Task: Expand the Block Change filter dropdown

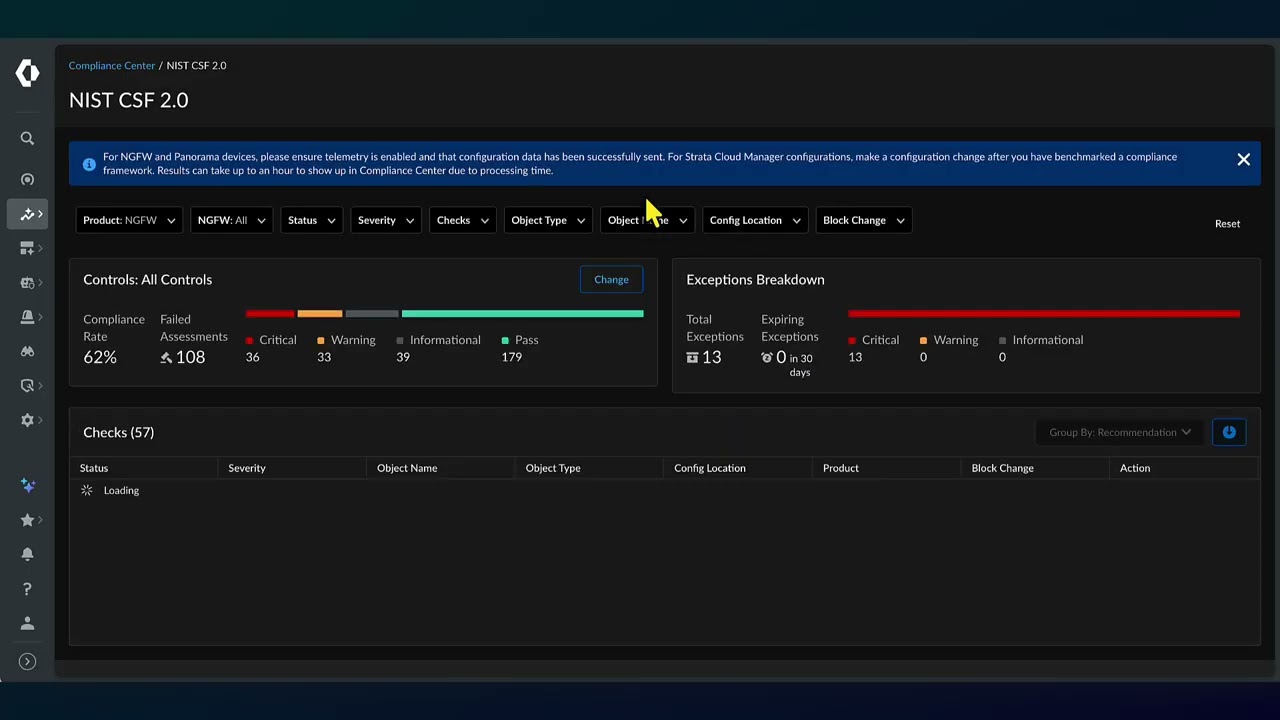Action: [864, 220]
